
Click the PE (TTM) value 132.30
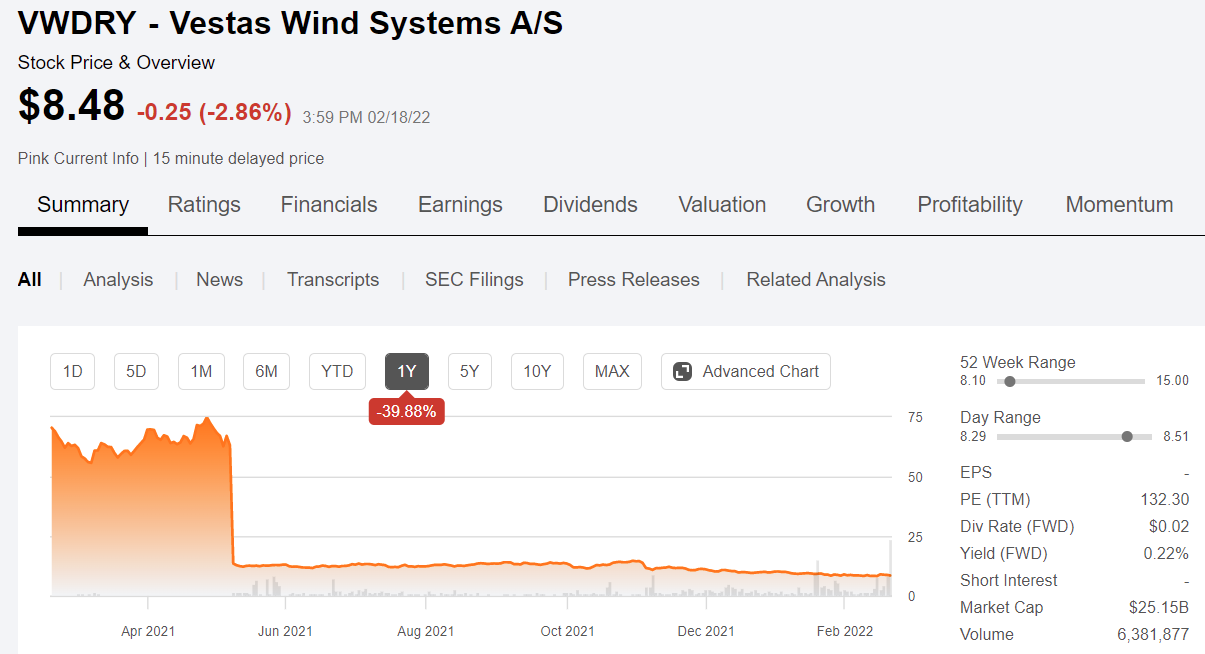pos(1165,499)
